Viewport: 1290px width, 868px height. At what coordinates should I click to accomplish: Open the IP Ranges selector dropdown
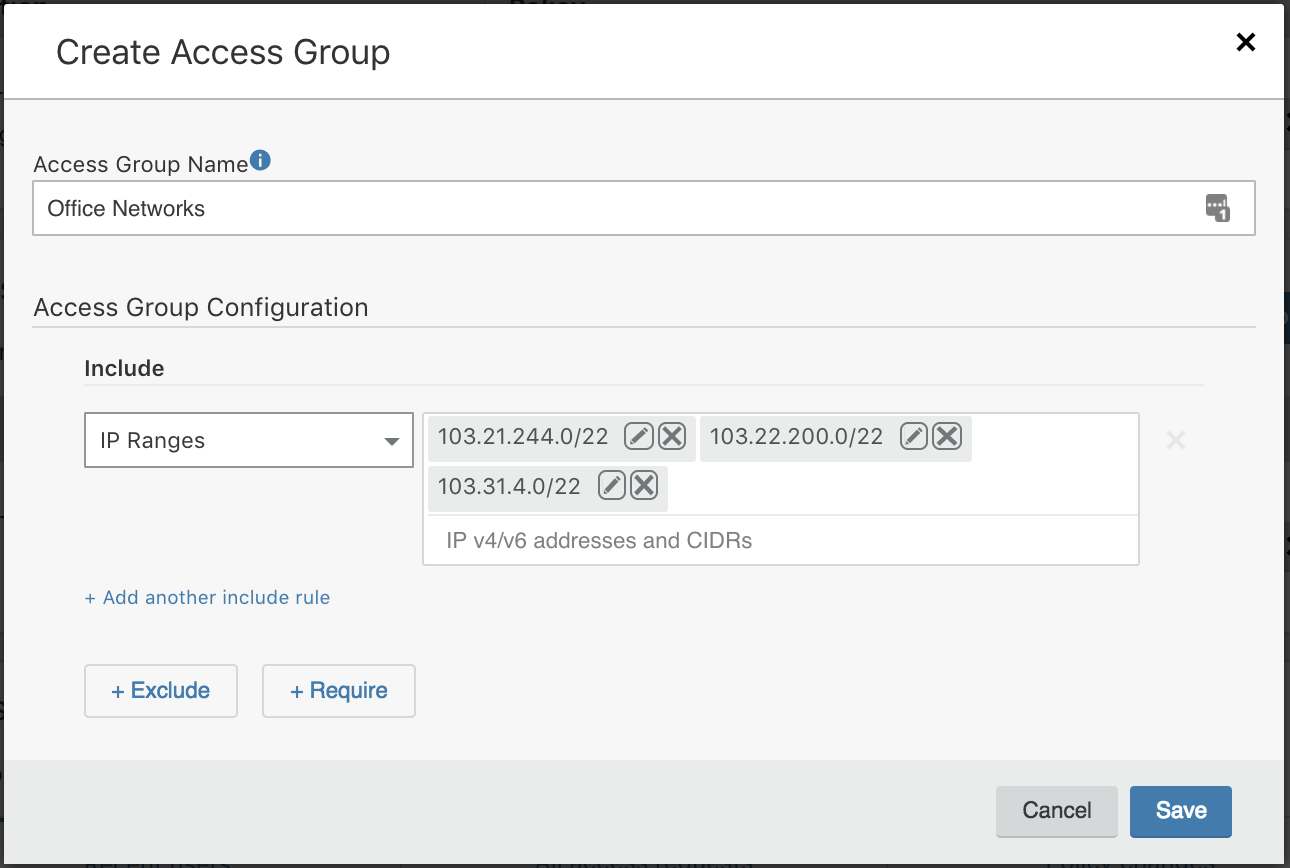[249, 440]
